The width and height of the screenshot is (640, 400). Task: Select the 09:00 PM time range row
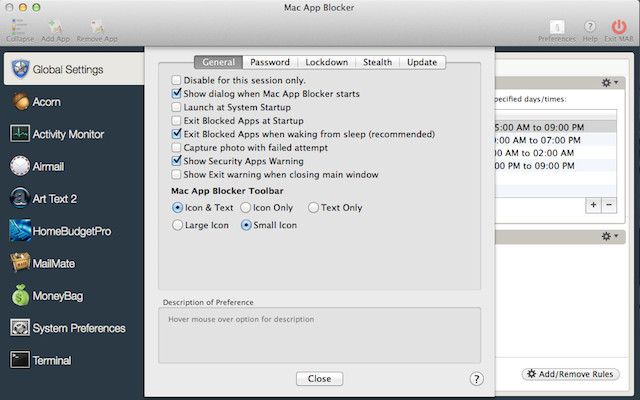click(555, 127)
